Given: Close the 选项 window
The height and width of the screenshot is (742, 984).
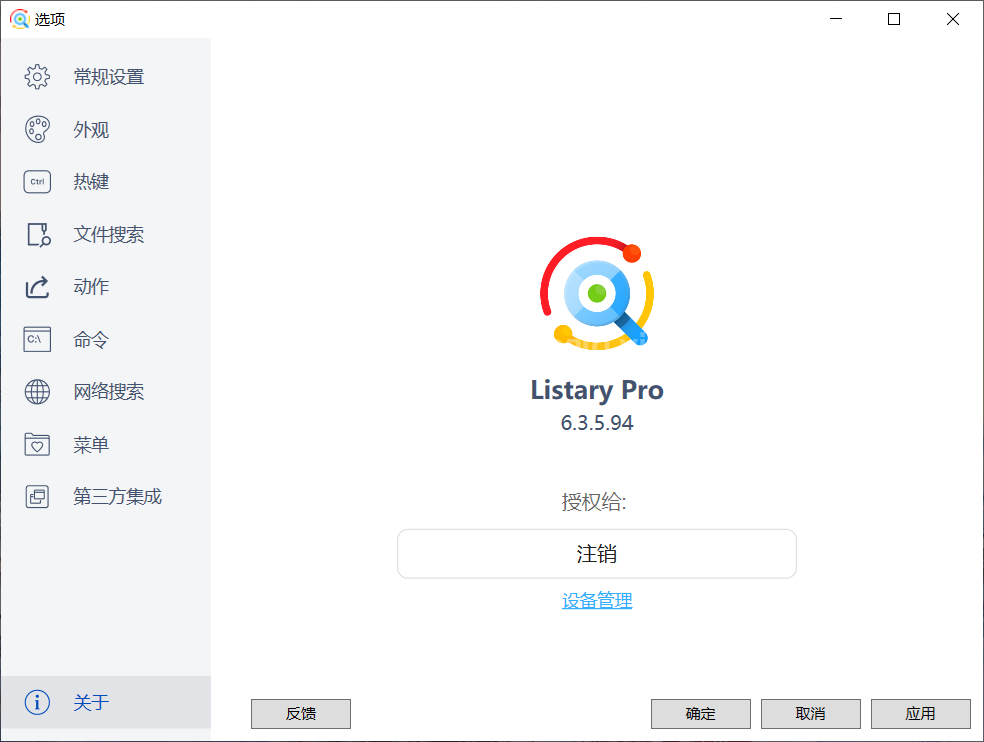Looking at the screenshot, I should click(x=952, y=19).
